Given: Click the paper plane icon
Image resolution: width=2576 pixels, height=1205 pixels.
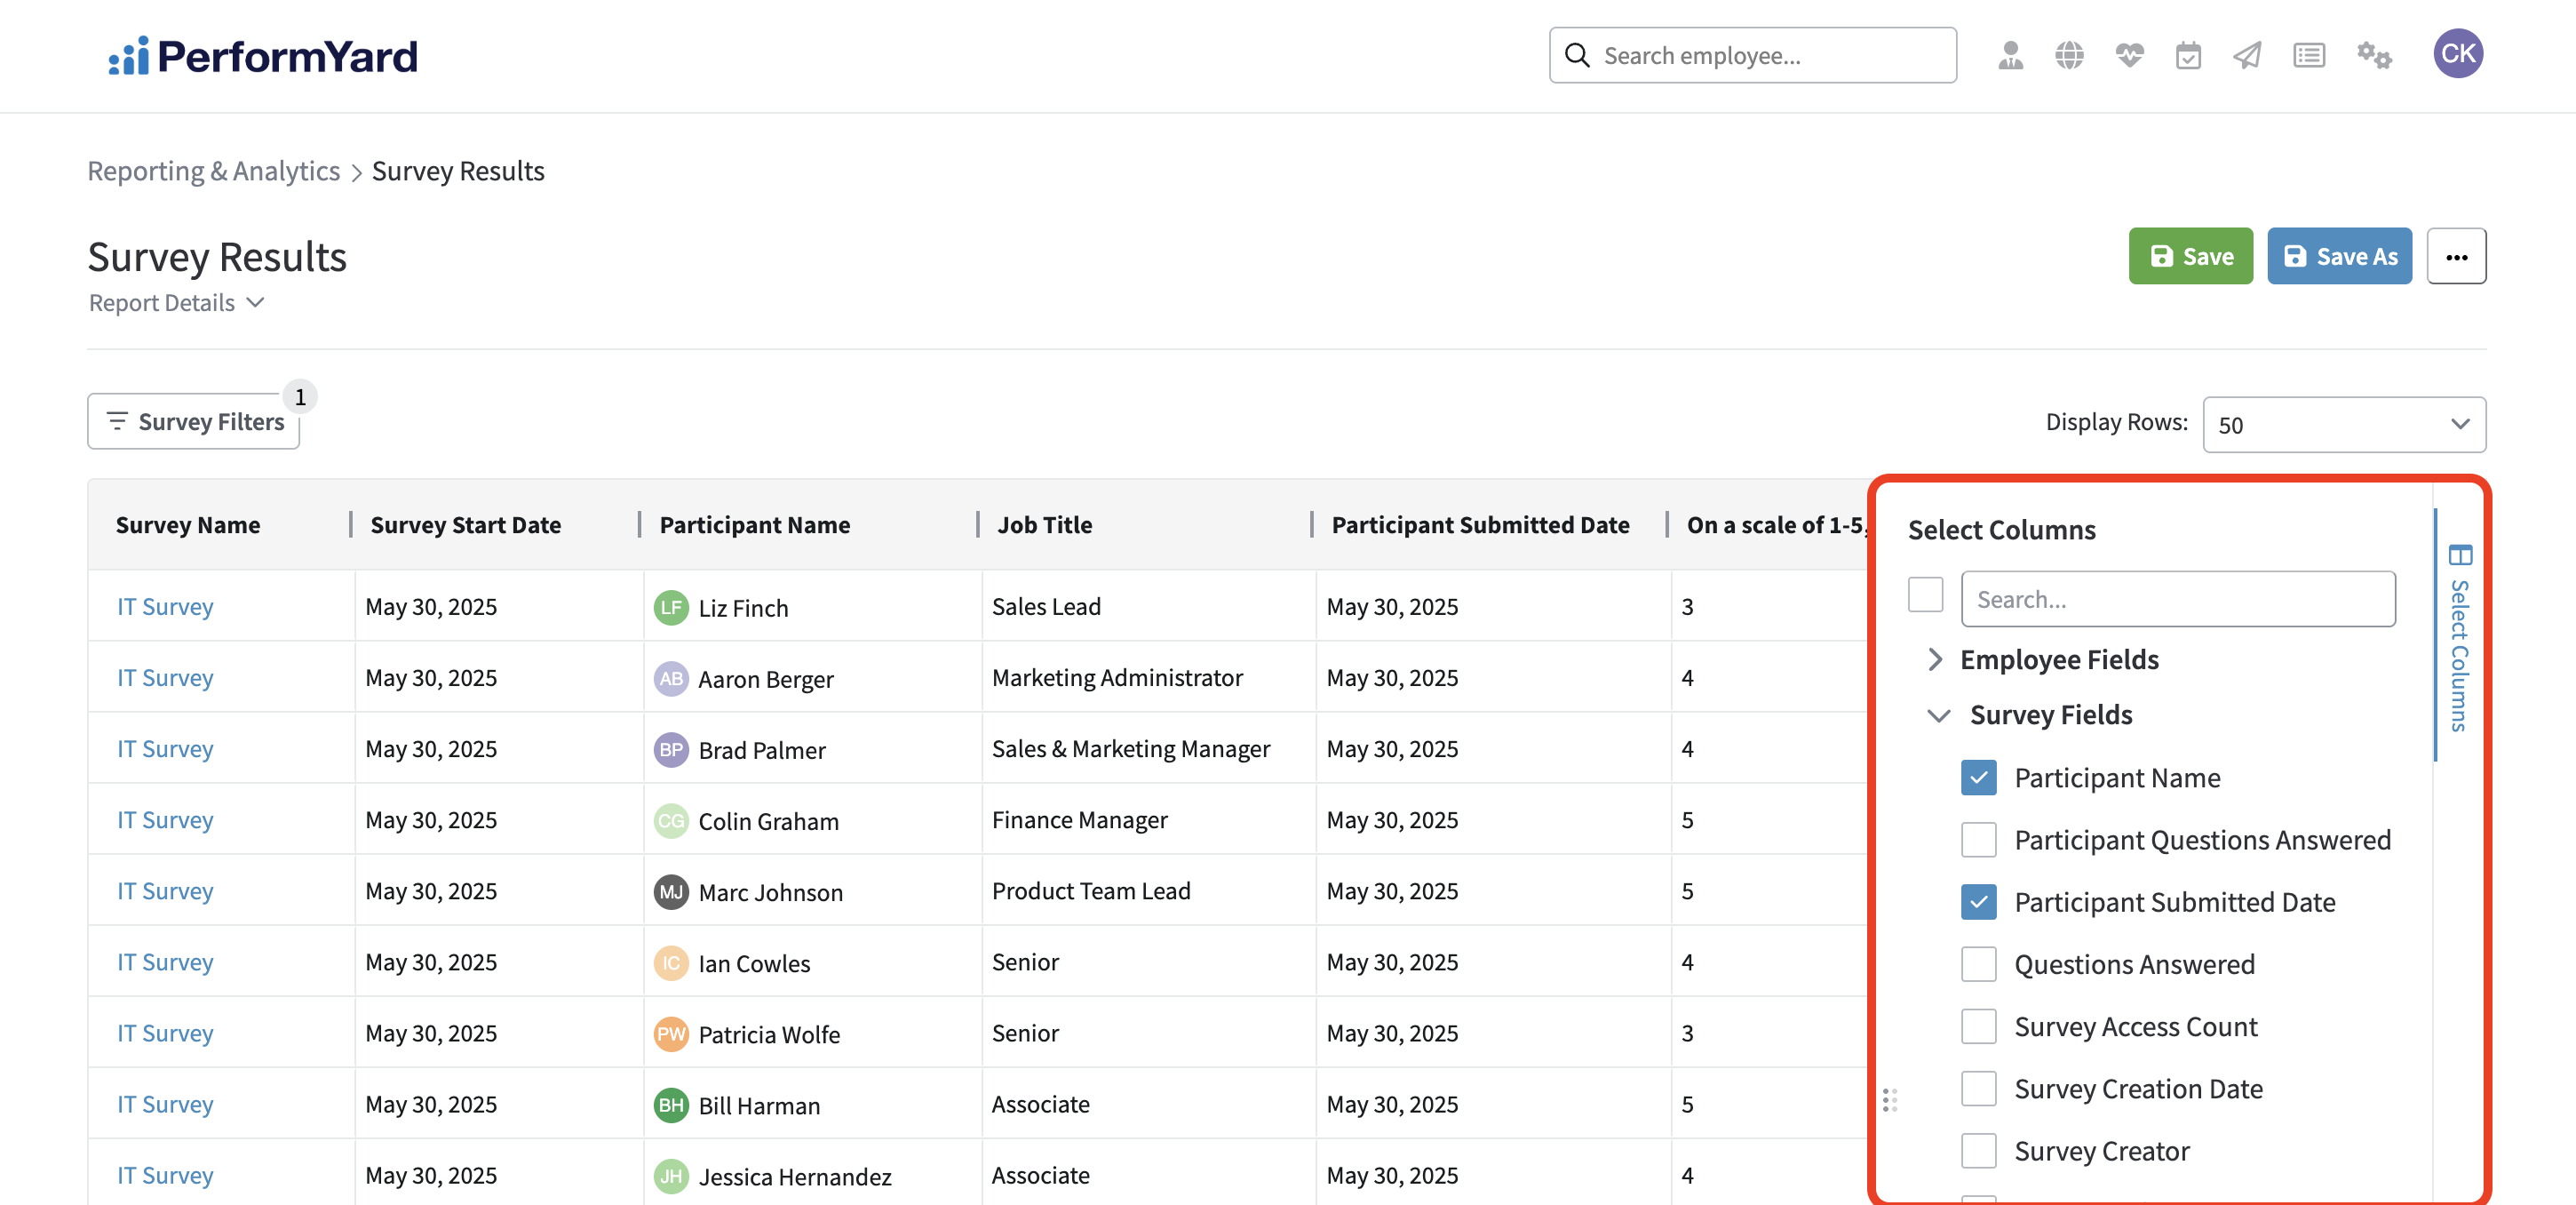Looking at the screenshot, I should coord(2247,55).
